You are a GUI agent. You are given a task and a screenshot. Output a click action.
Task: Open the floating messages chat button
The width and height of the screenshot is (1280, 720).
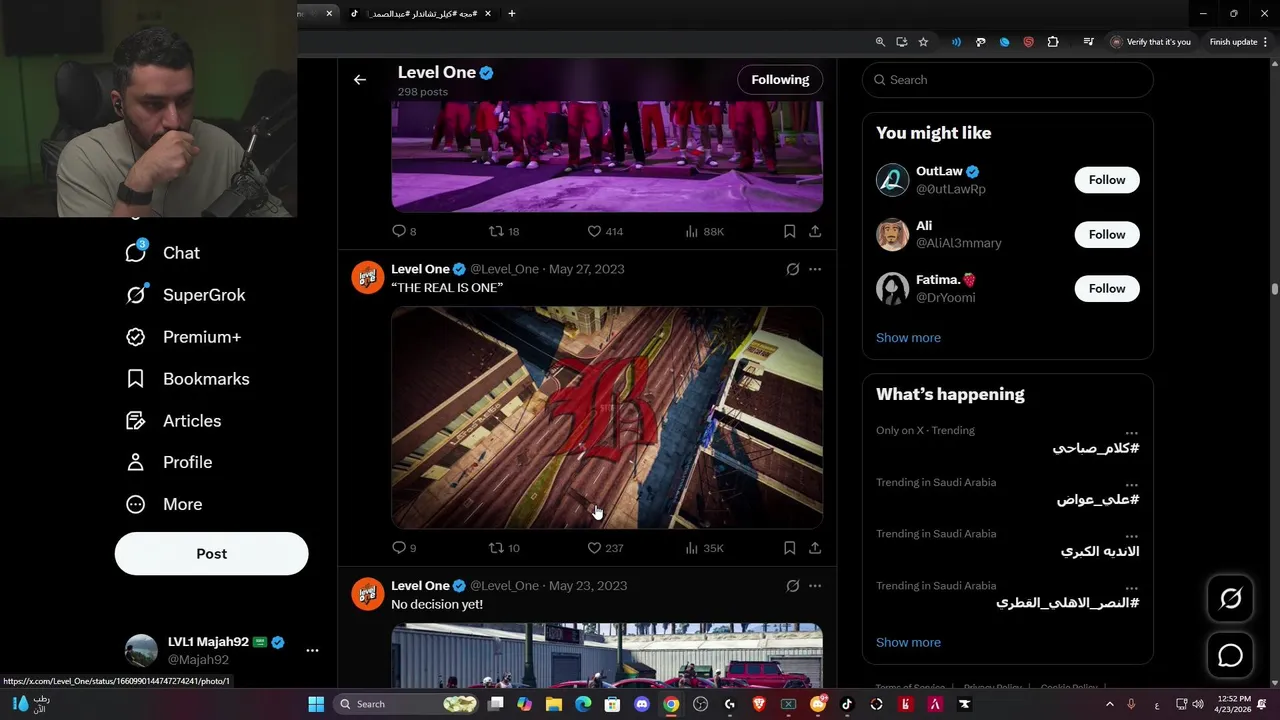[1231, 656]
